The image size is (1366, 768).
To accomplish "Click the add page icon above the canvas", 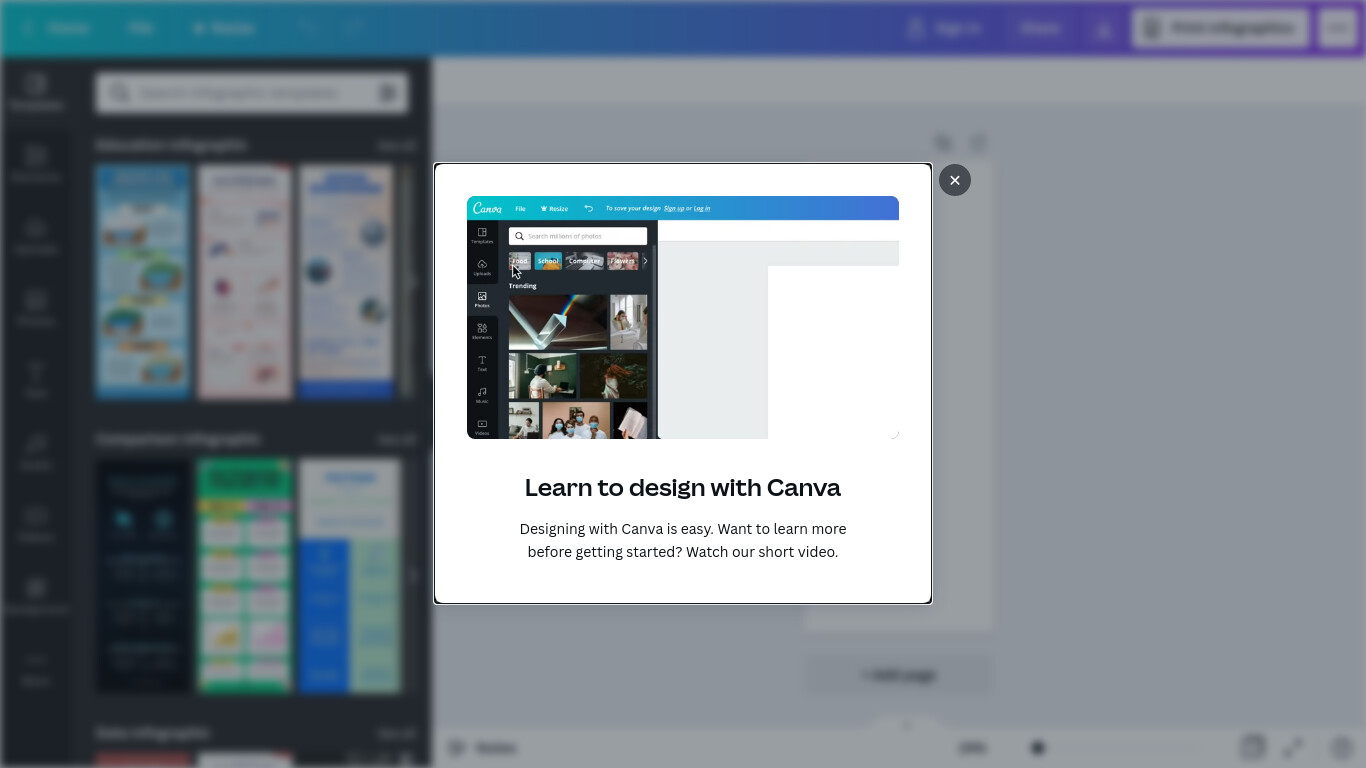I will click(979, 143).
